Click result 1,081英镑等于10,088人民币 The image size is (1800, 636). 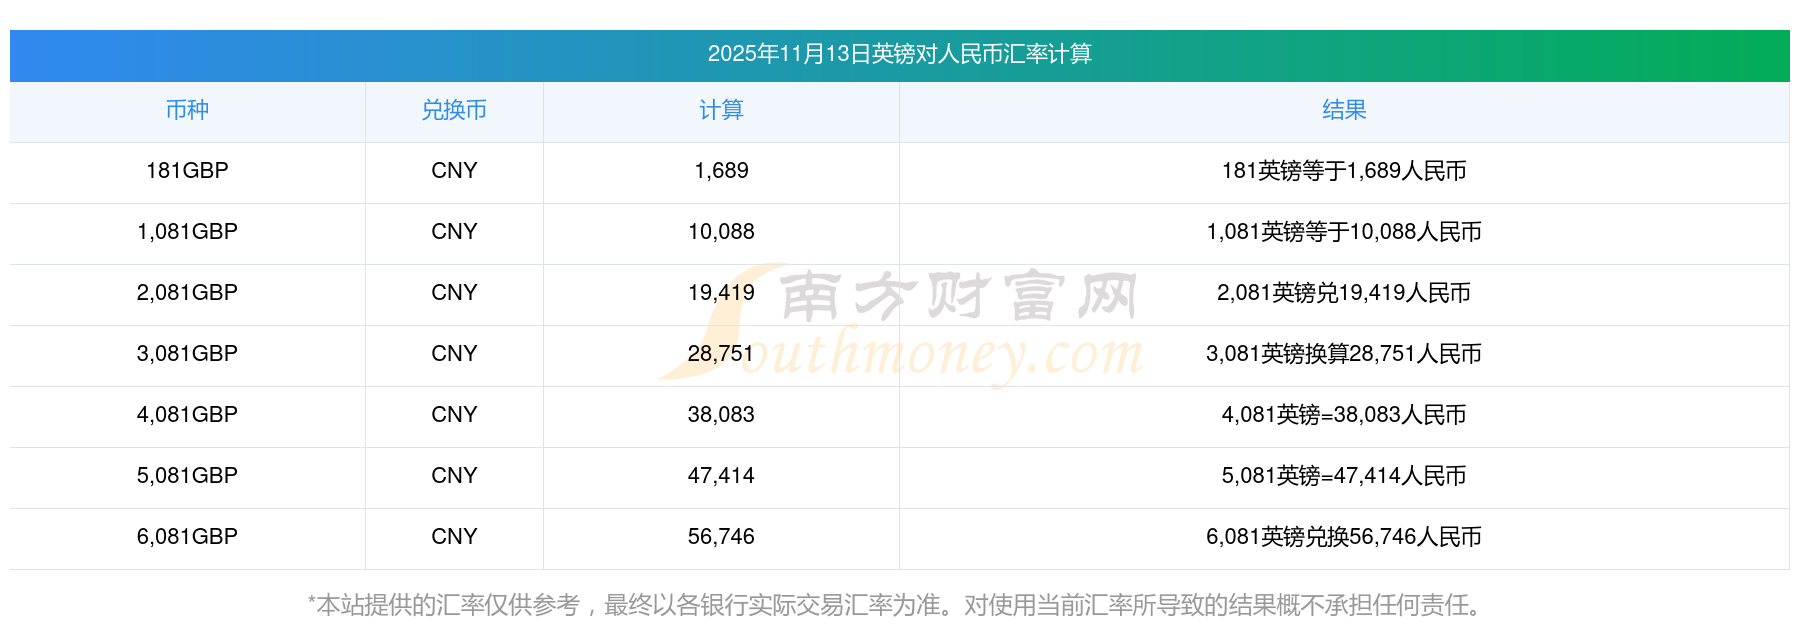[x=1344, y=232]
